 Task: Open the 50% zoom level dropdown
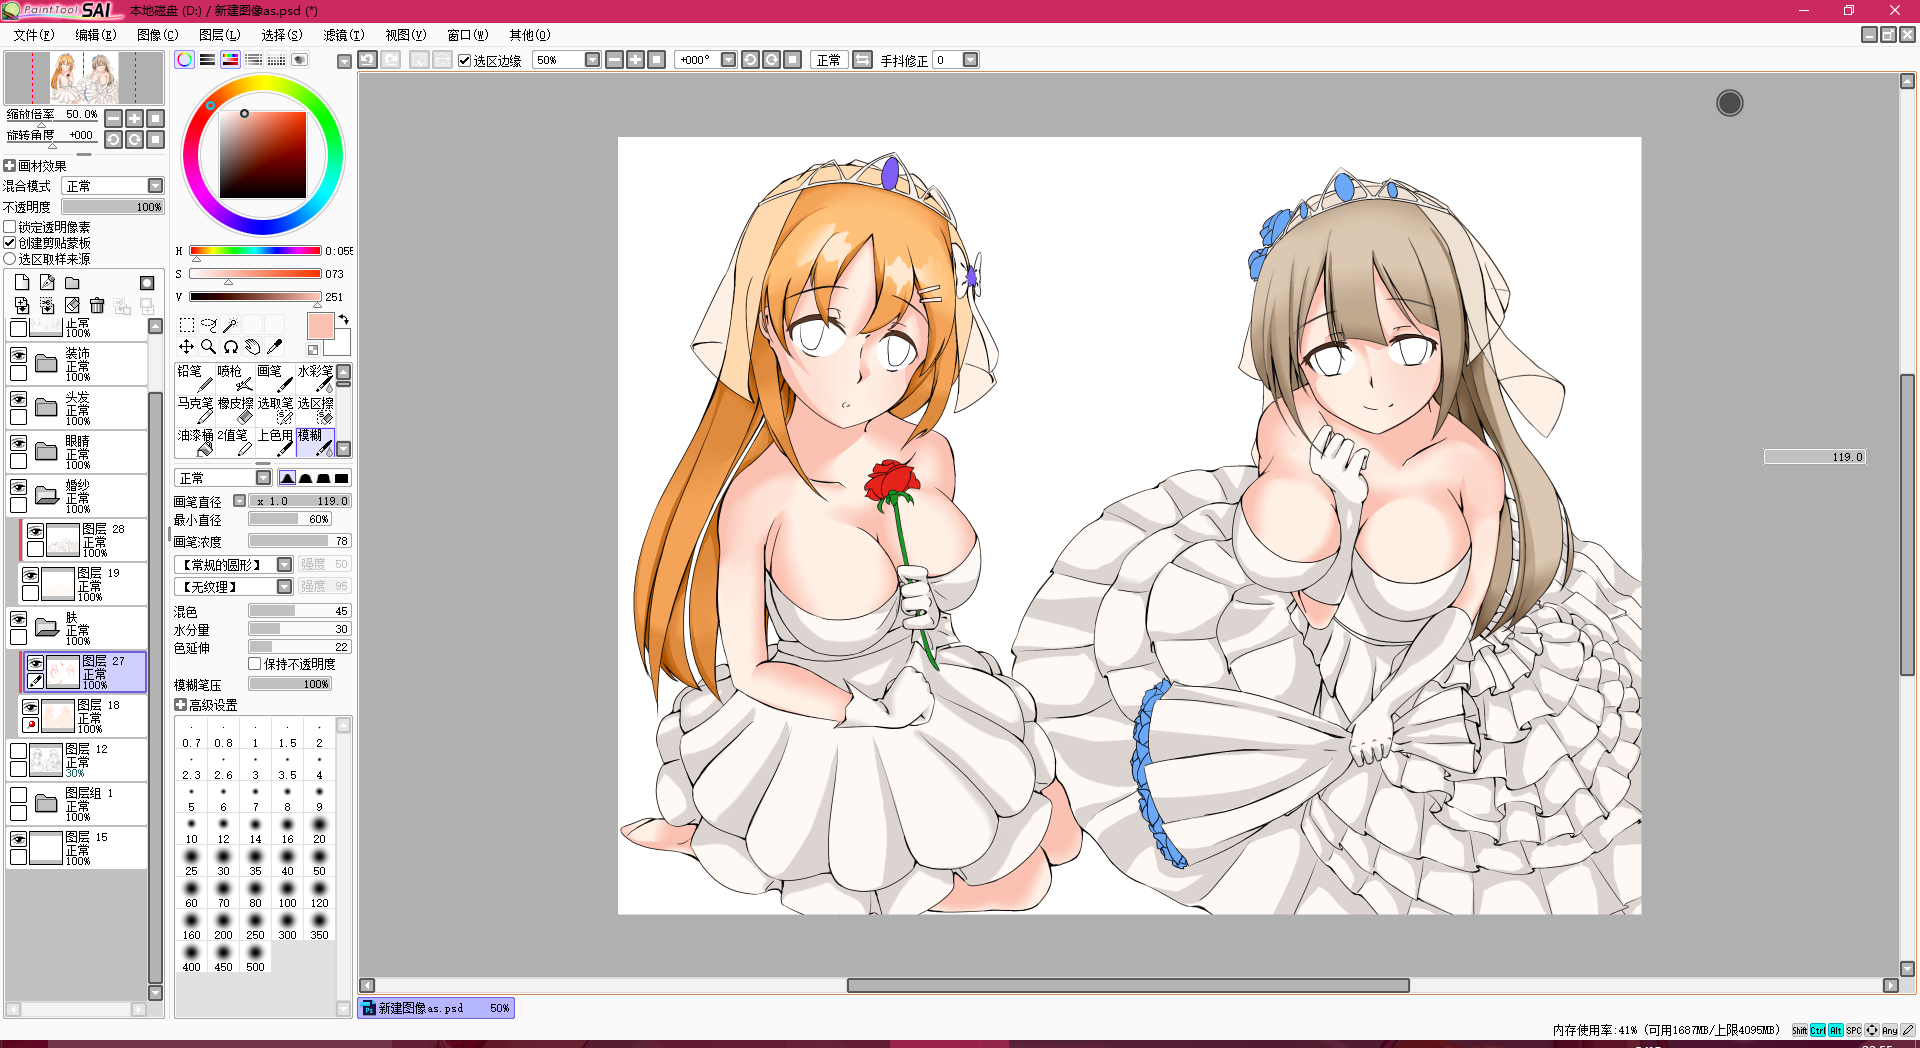pyautogui.click(x=592, y=60)
